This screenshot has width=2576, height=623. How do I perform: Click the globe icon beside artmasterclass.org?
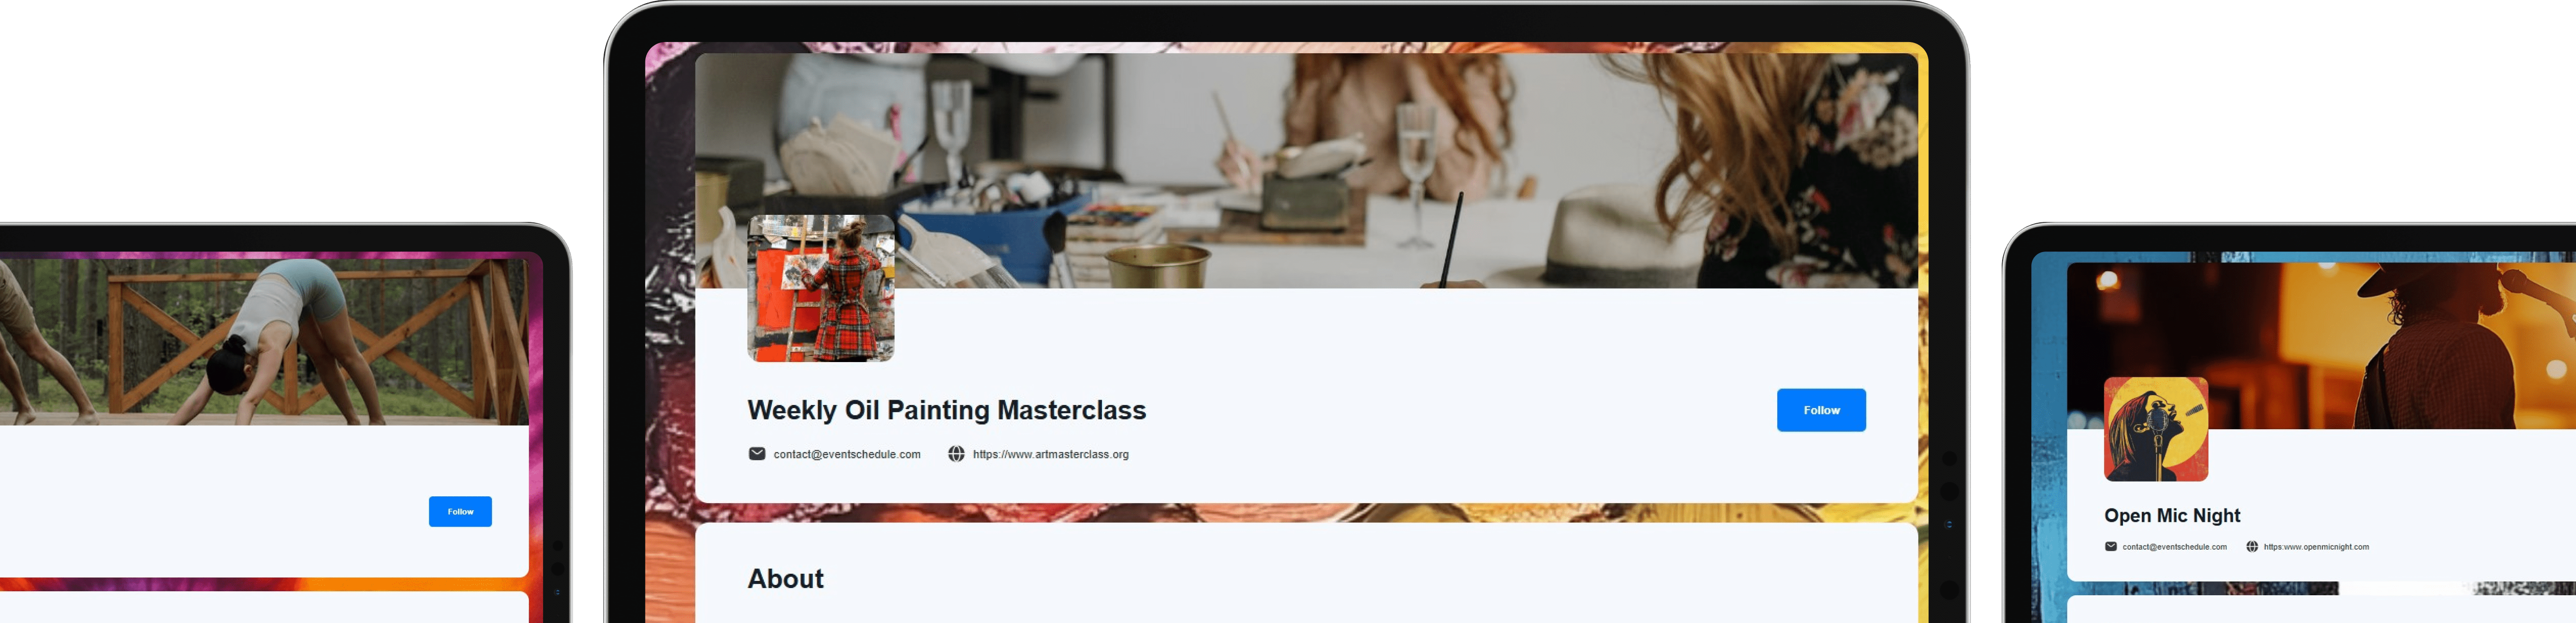pos(956,454)
